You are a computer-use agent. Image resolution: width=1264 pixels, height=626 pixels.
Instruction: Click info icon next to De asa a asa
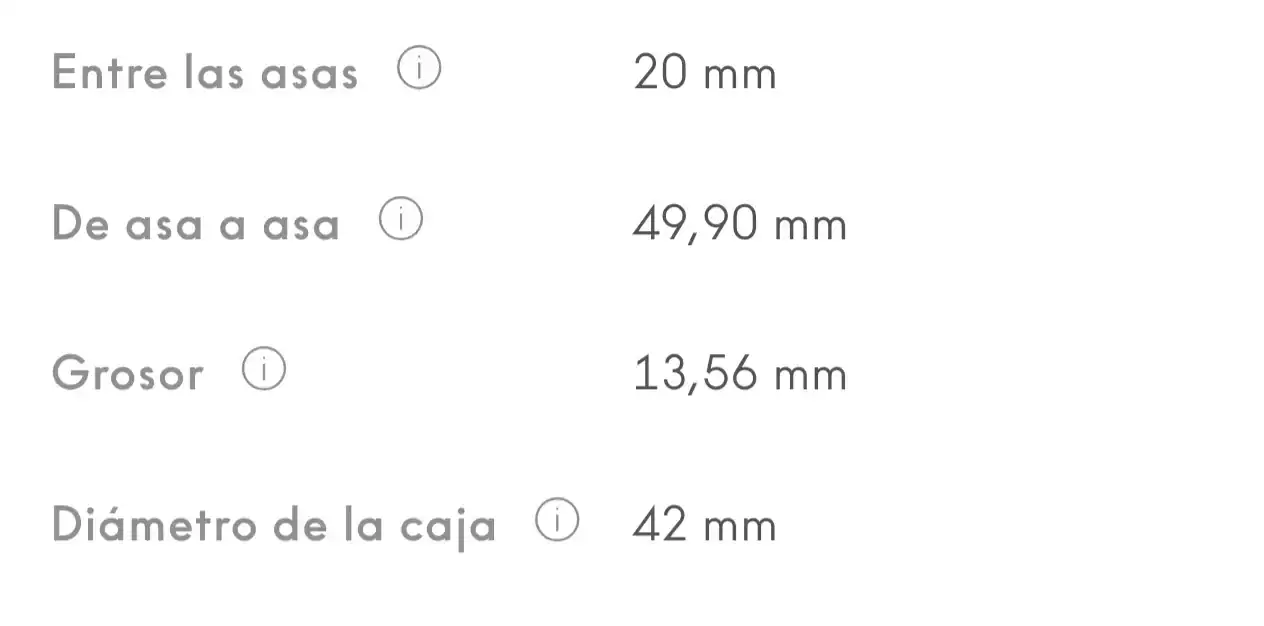tap(401, 220)
